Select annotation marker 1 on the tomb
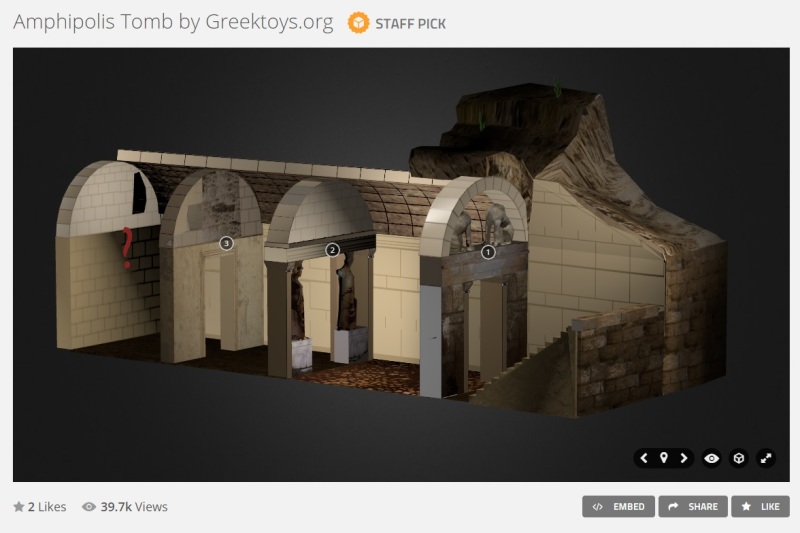Viewport: 800px width, 533px height. coord(488,251)
